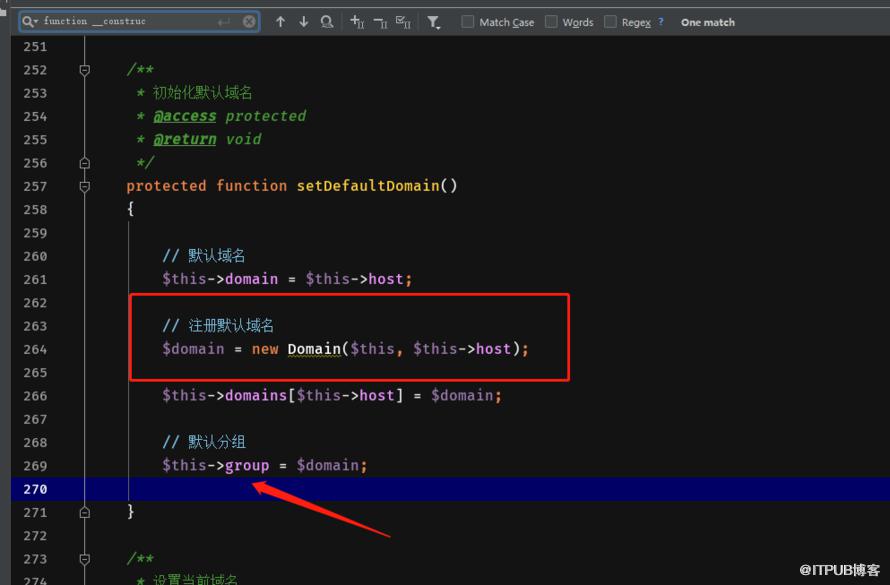
Task: Clear the search field with the X icon
Action: click(249, 22)
